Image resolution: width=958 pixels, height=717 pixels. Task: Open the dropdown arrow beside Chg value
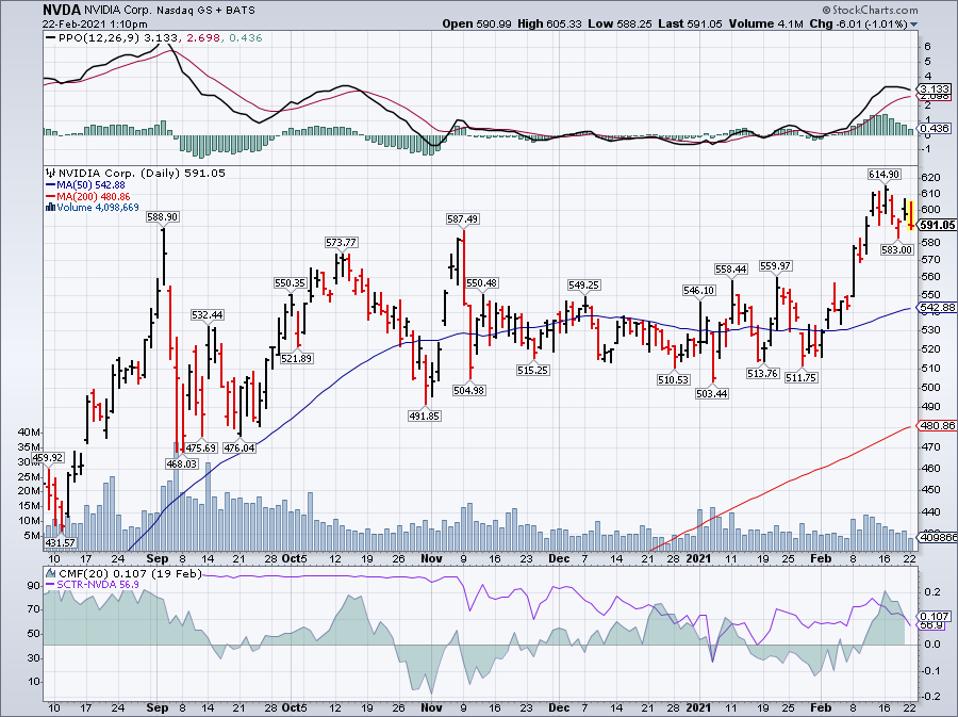coord(914,24)
